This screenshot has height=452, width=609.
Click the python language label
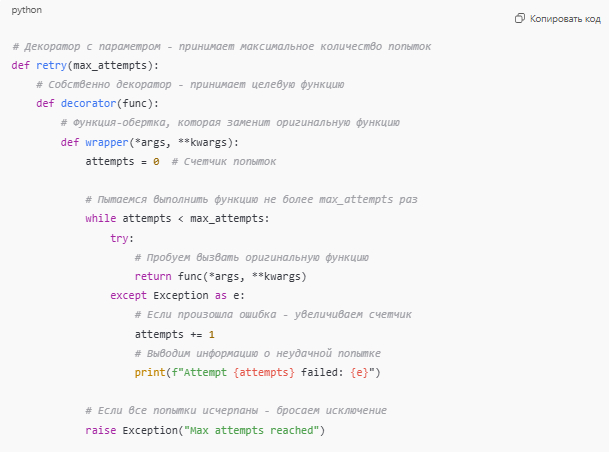tap(26, 9)
